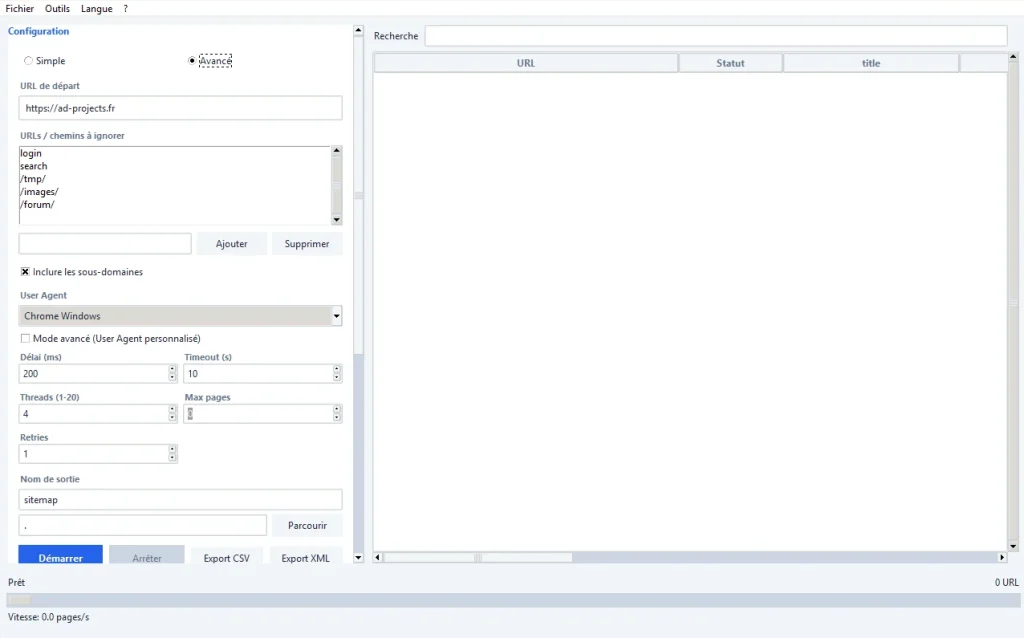Increase the Max pages value
Viewport: 1024px width, 638px height.
(x=337, y=409)
